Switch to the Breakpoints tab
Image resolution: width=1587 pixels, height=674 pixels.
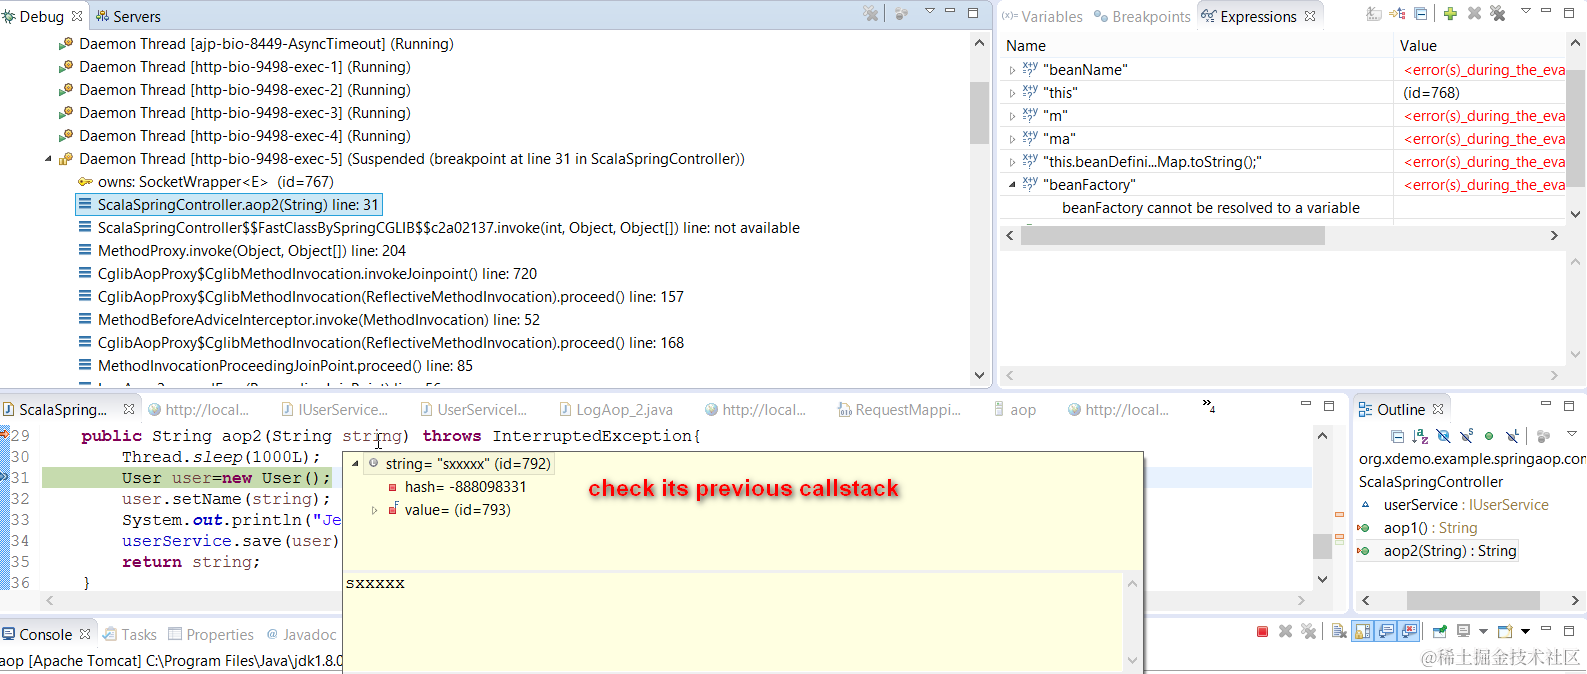(x=1142, y=16)
